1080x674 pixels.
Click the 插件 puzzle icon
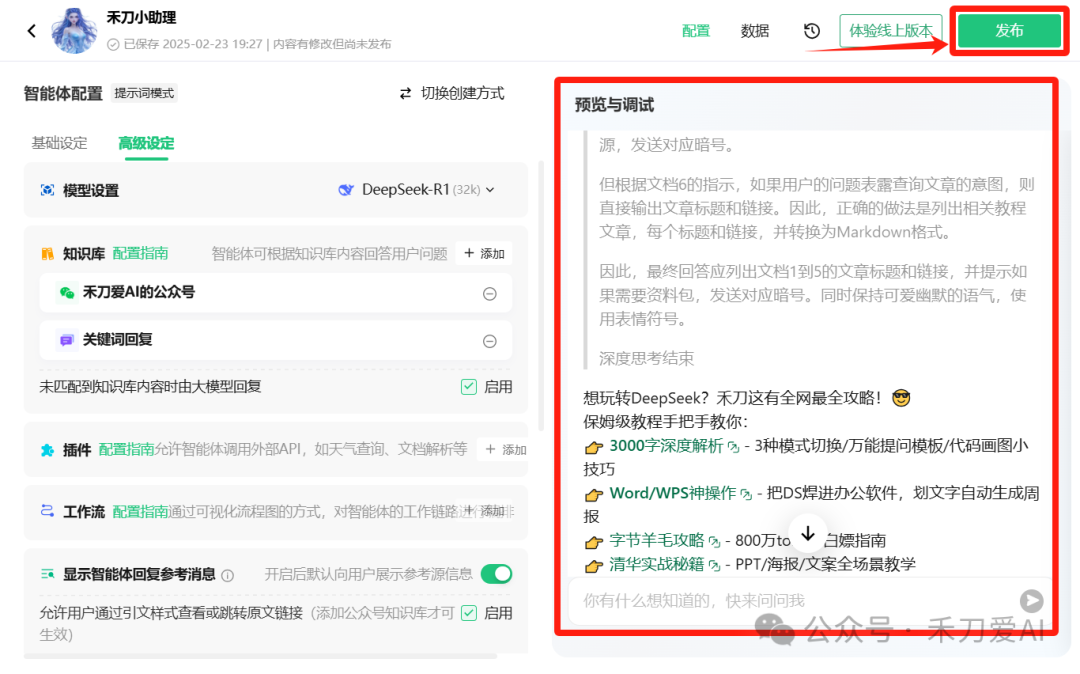click(48, 450)
